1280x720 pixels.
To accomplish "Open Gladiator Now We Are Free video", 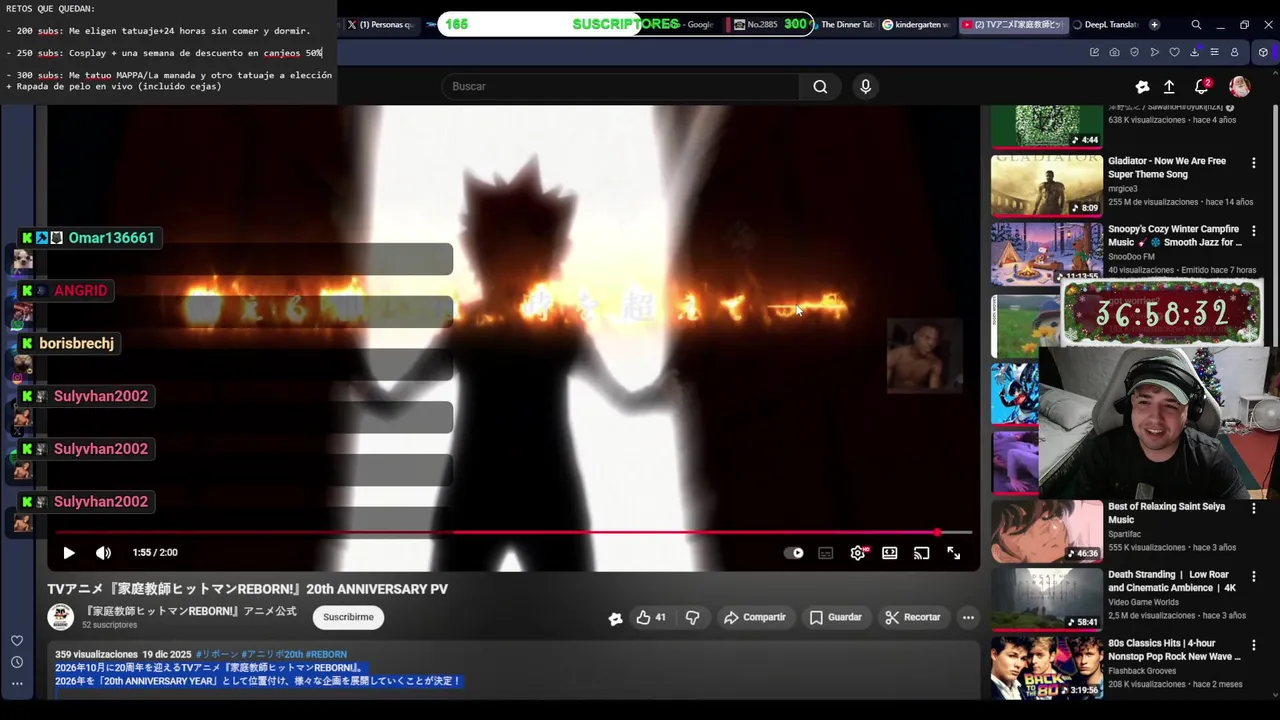I will pyautogui.click(x=1167, y=168).
